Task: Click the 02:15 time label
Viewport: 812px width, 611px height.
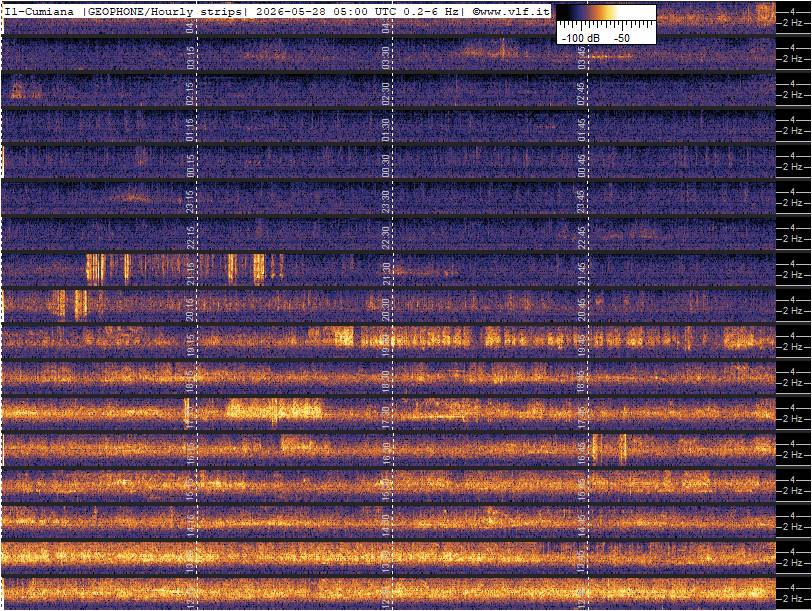Action: click(191, 93)
